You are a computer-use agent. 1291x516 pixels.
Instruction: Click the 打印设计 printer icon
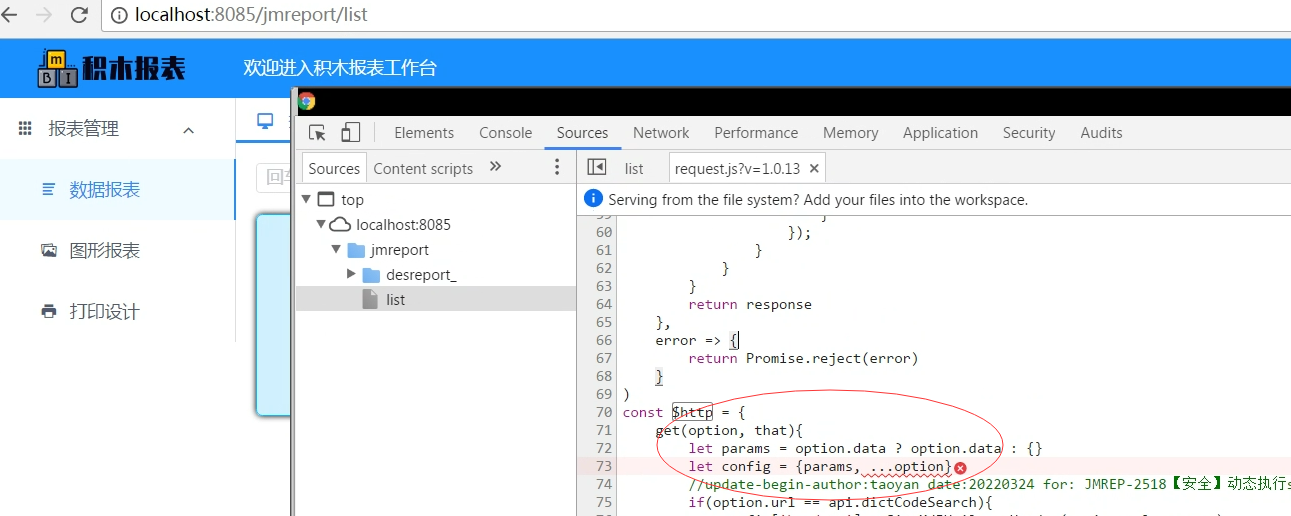tap(48, 311)
